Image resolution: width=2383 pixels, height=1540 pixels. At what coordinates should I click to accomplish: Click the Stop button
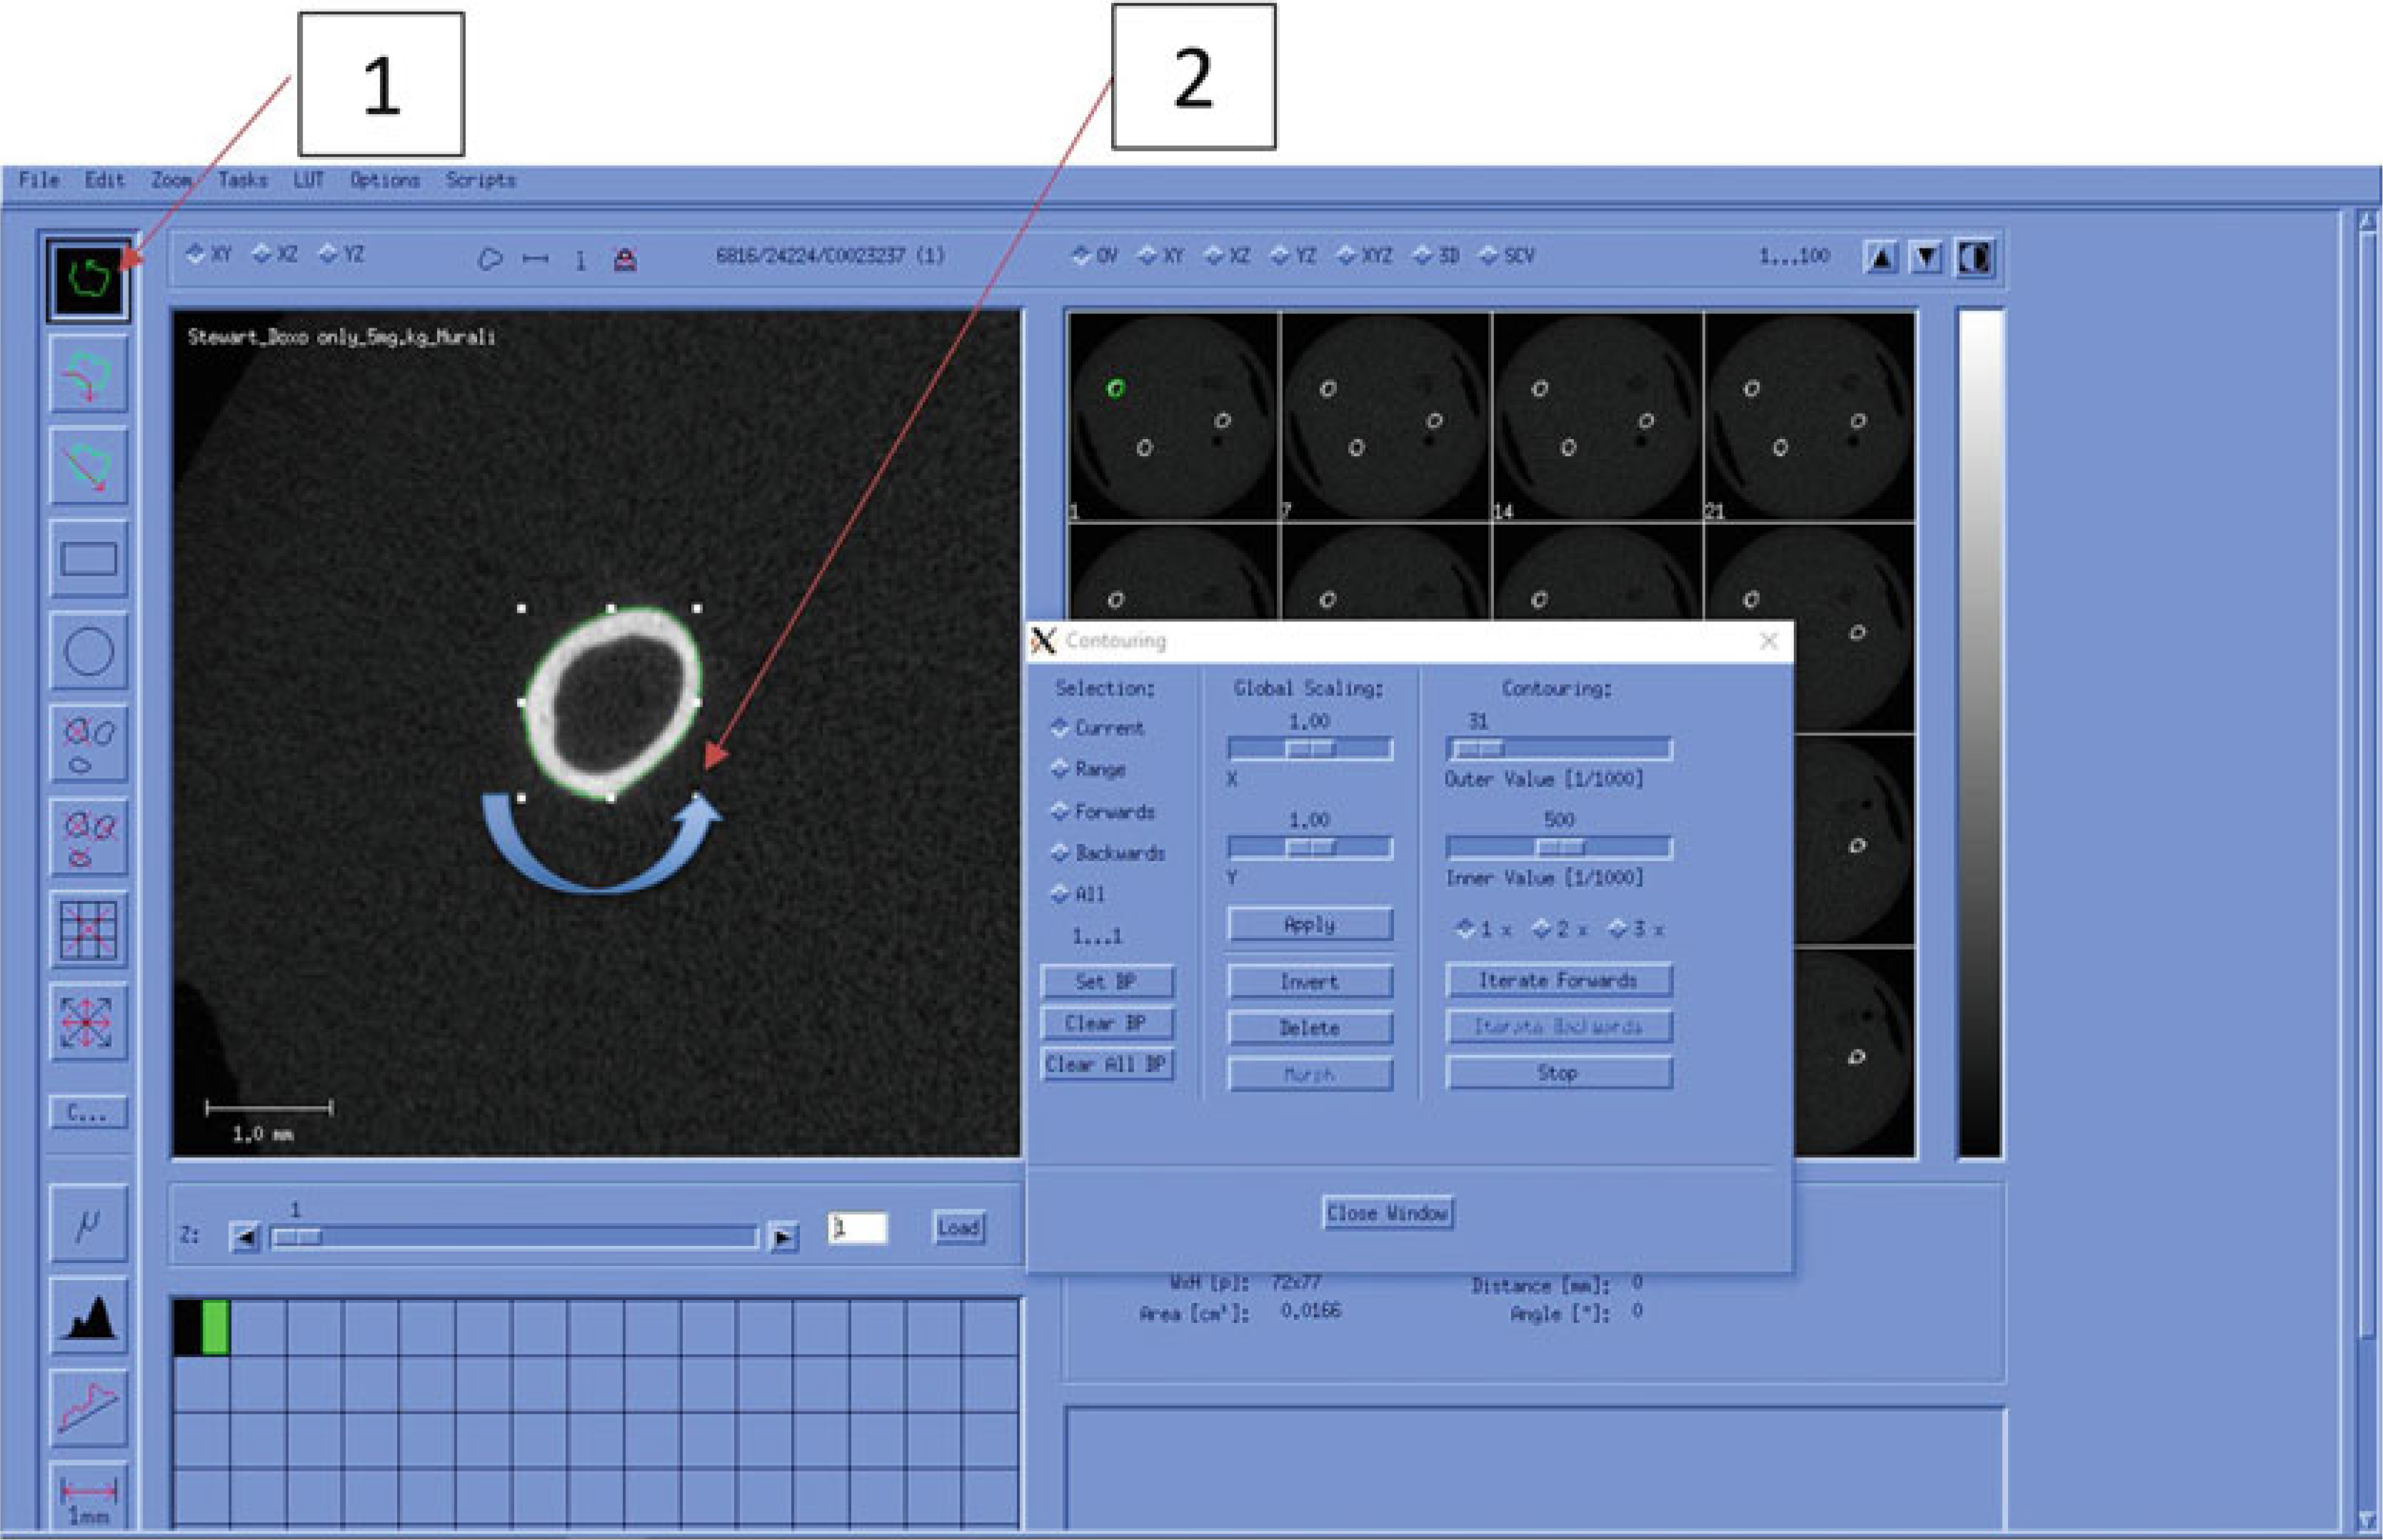click(x=1558, y=1073)
